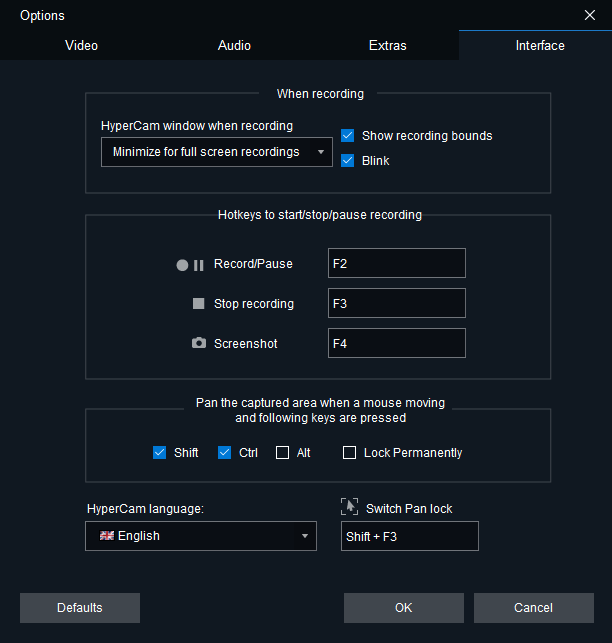The height and width of the screenshot is (643, 612).
Task: Click the HyperCam window when recording label
Action: pyautogui.click(x=197, y=125)
